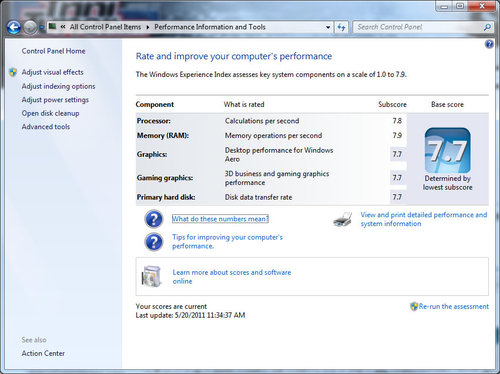Image resolution: width=500 pixels, height=374 pixels.
Task: Click the search magnifier icon
Action: click(487, 27)
